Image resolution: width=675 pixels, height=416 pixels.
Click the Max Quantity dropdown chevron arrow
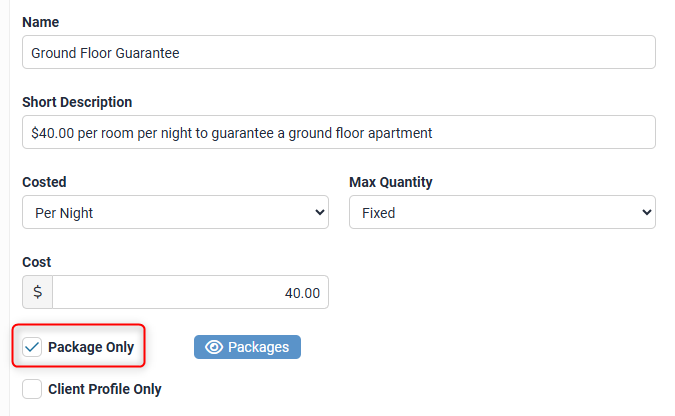pos(647,212)
